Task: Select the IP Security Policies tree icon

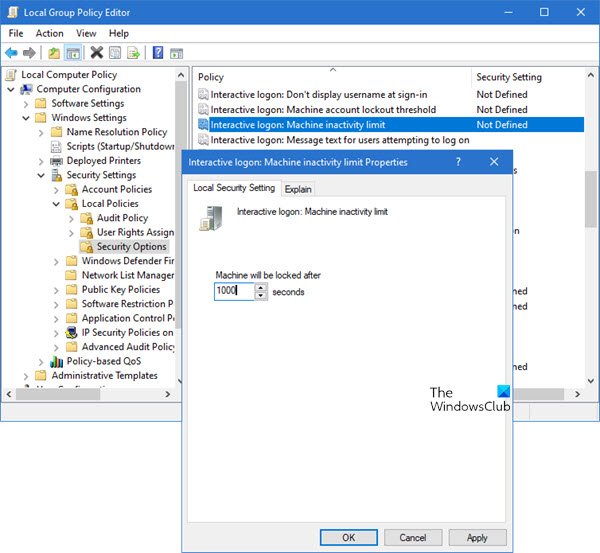Action: pyautogui.click(x=71, y=333)
